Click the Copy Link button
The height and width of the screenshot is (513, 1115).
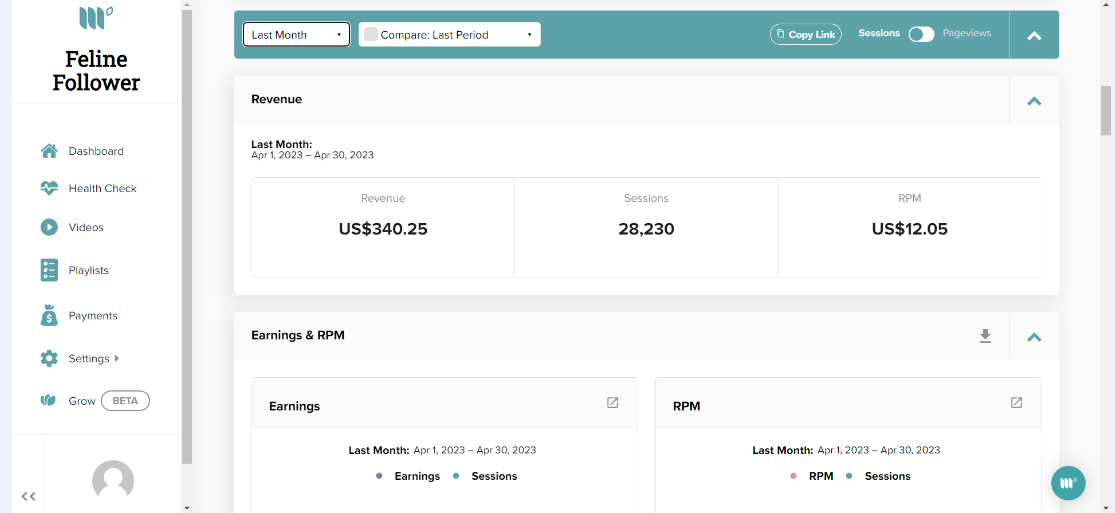[x=806, y=34]
